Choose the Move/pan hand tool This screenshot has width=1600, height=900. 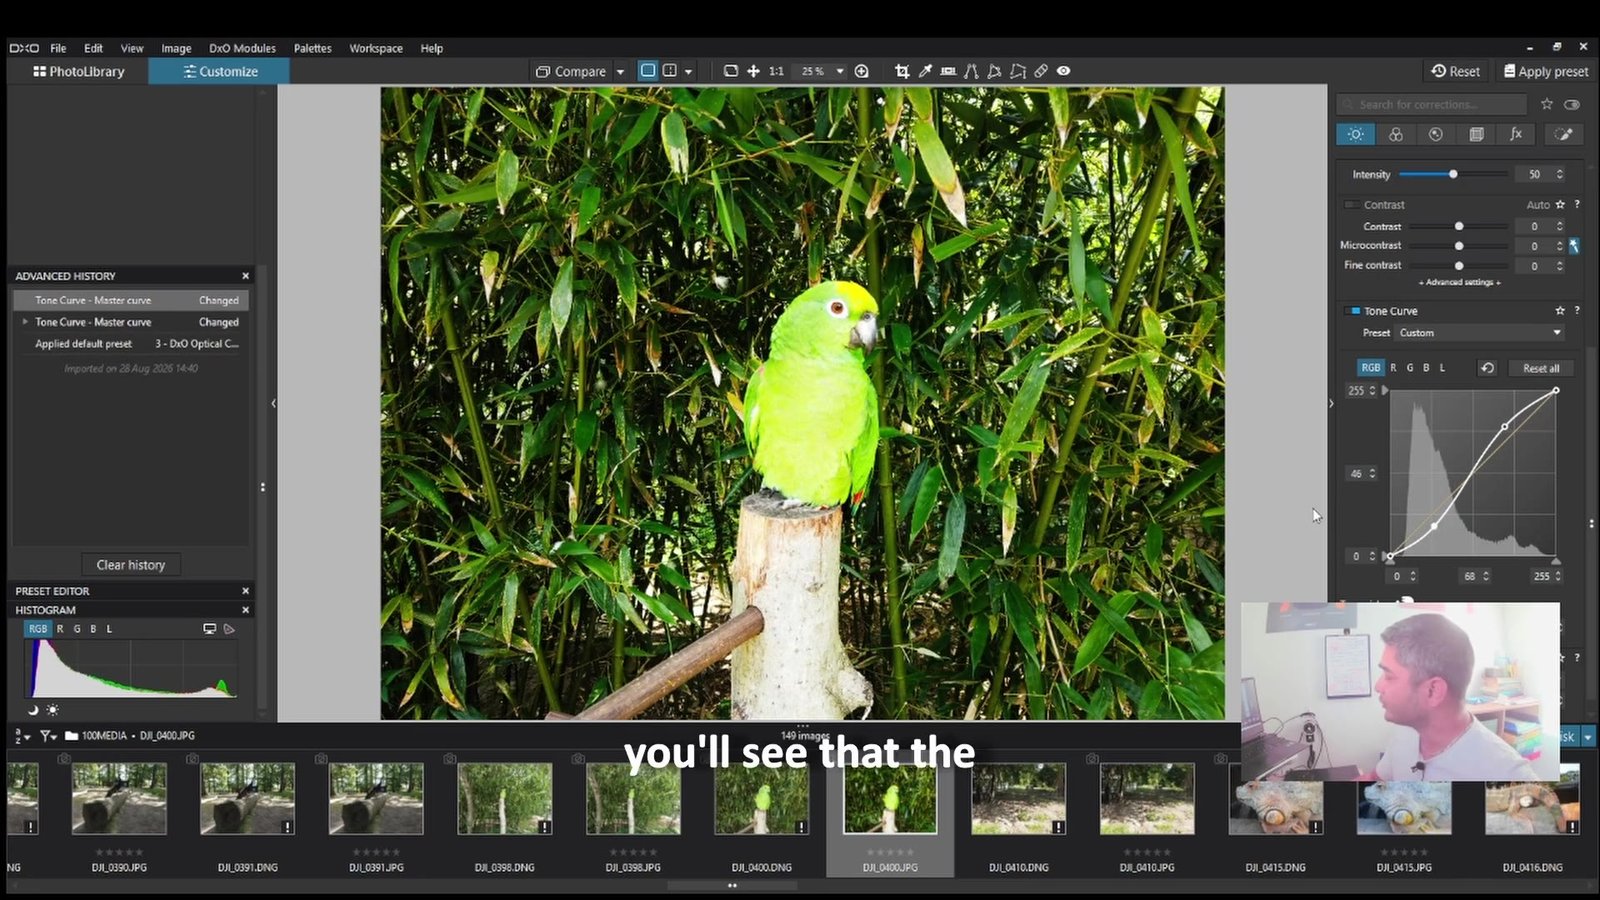pos(753,71)
